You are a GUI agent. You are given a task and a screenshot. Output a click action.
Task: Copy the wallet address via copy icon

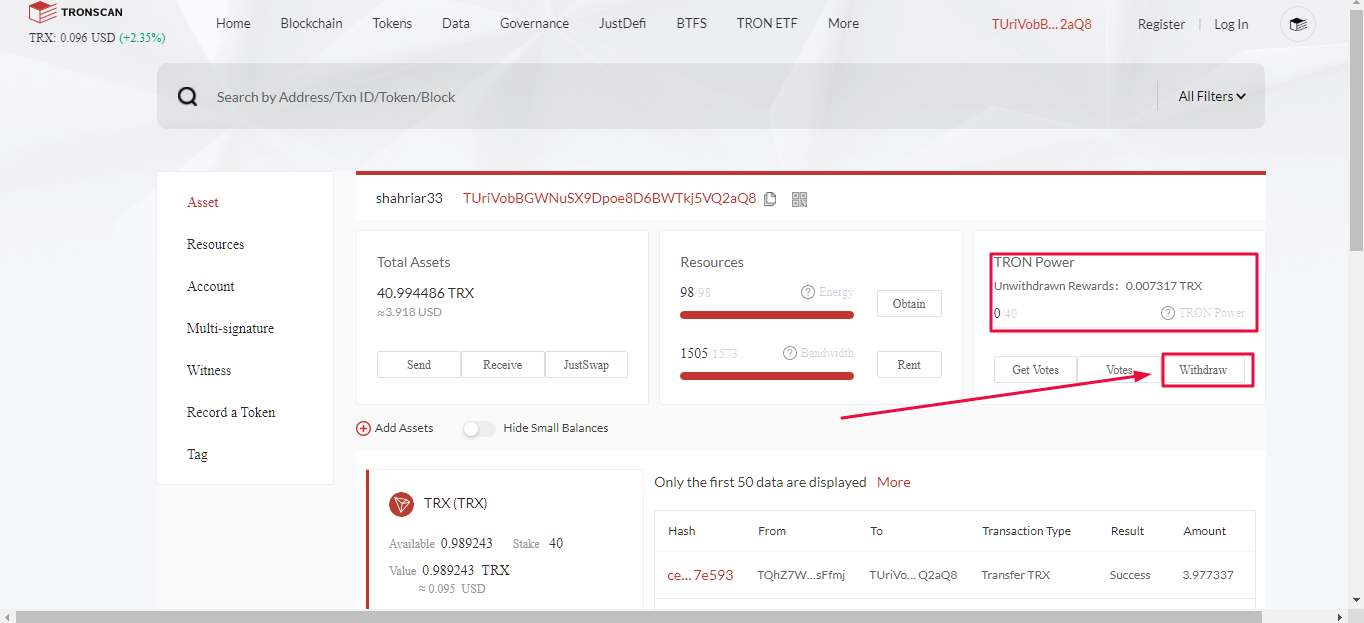pos(770,199)
